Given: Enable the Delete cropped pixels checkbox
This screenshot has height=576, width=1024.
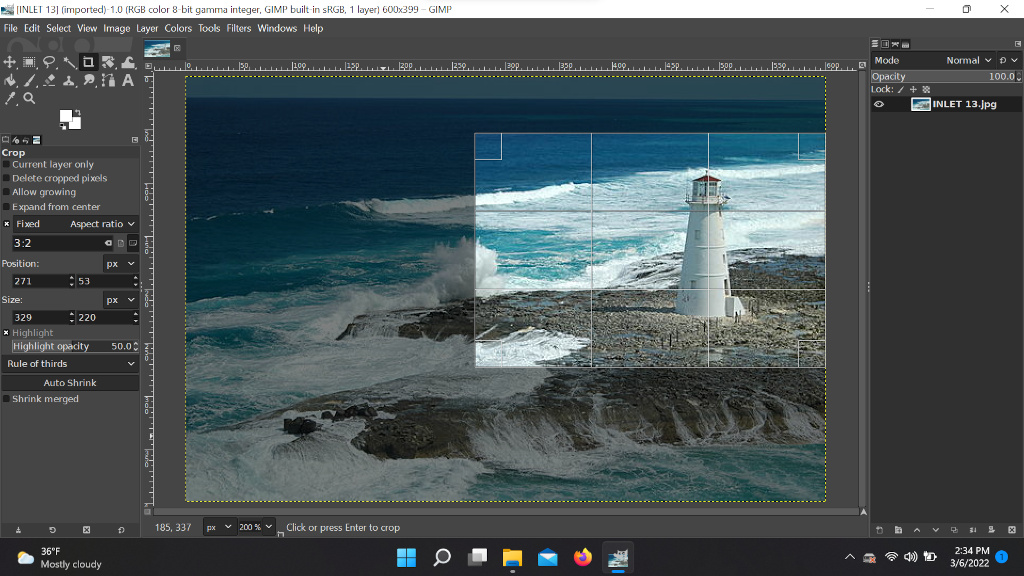Looking at the screenshot, I should (x=6, y=178).
